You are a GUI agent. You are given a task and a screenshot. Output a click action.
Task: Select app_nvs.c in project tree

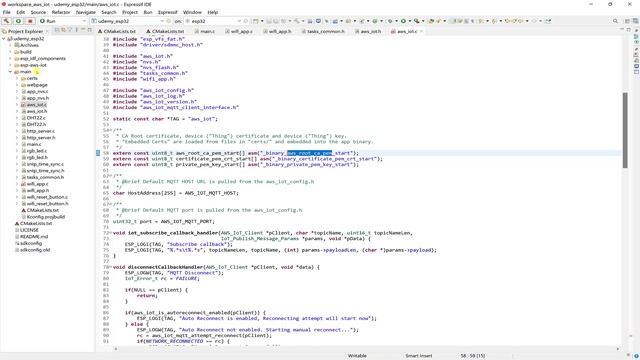pyautogui.click(x=37, y=91)
